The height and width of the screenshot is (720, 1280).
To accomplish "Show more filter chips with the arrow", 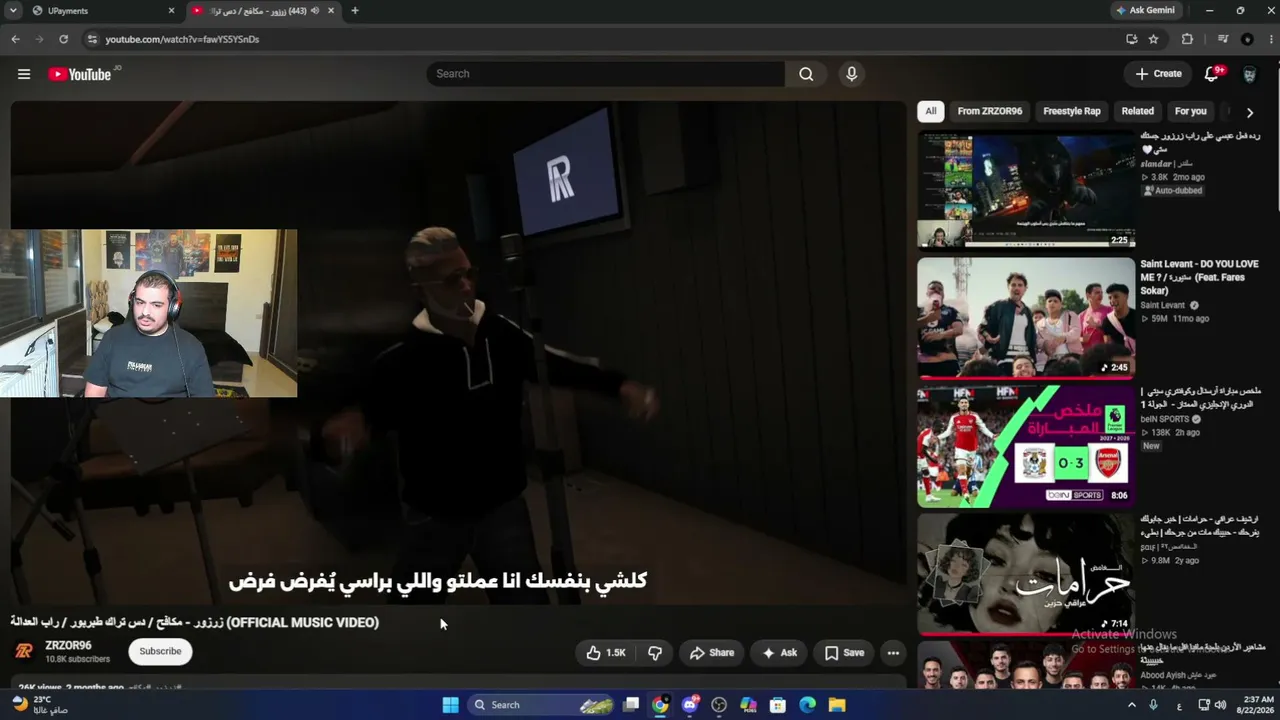I will pyautogui.click(x=1249, y=112).
